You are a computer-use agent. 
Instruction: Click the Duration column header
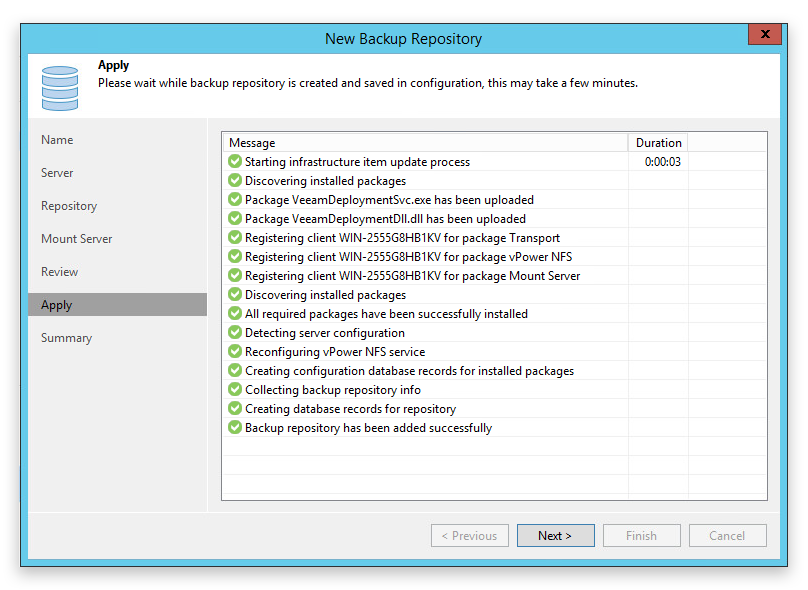pyautogui.click(x=658, y=143)
